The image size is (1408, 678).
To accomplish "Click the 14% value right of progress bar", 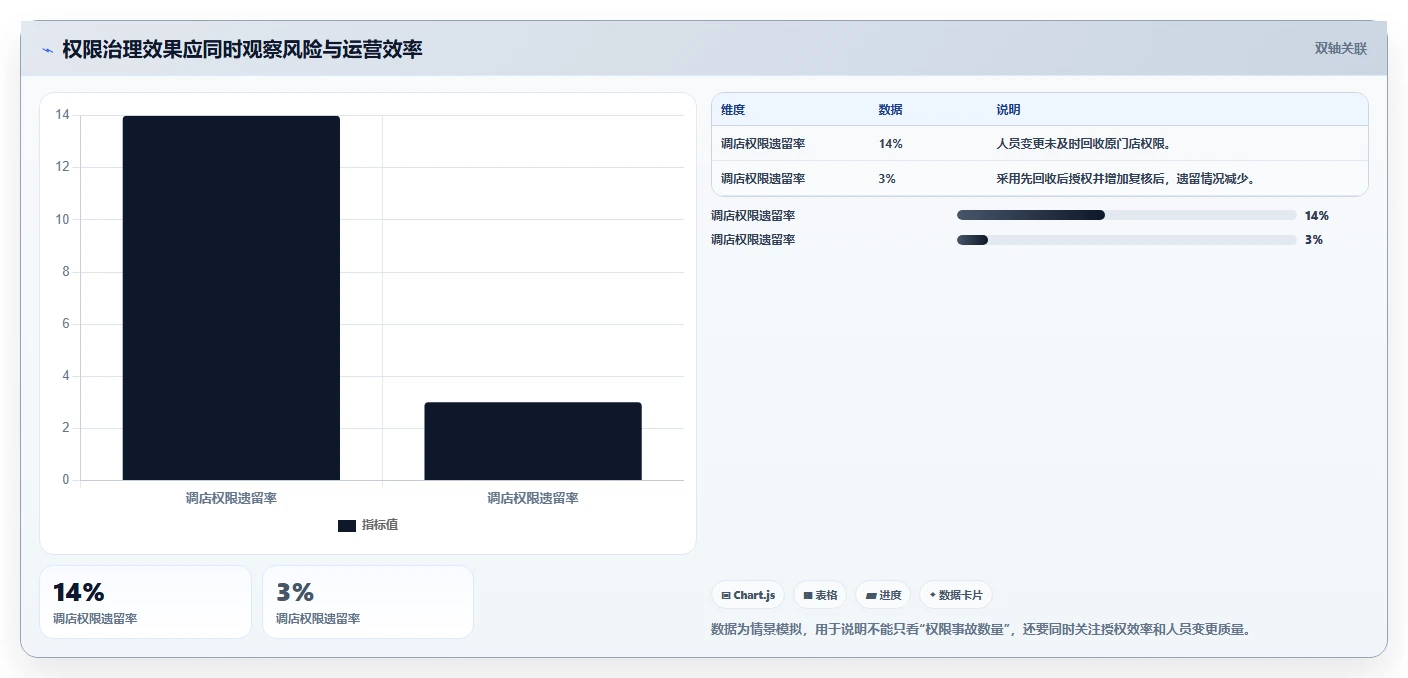I will click(1316, 215).
